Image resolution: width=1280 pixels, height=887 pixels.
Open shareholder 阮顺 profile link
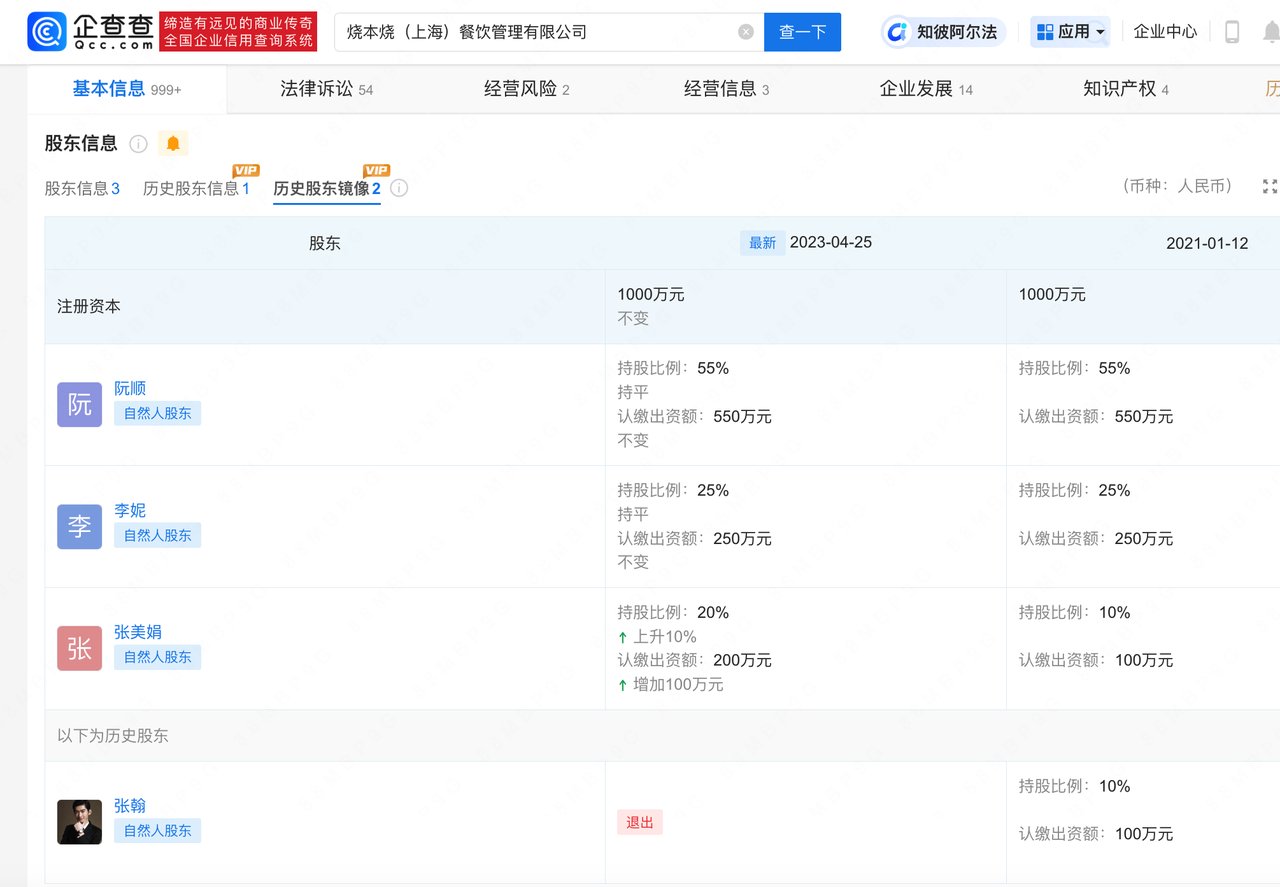pyautogui.click(x=130, y=388)
